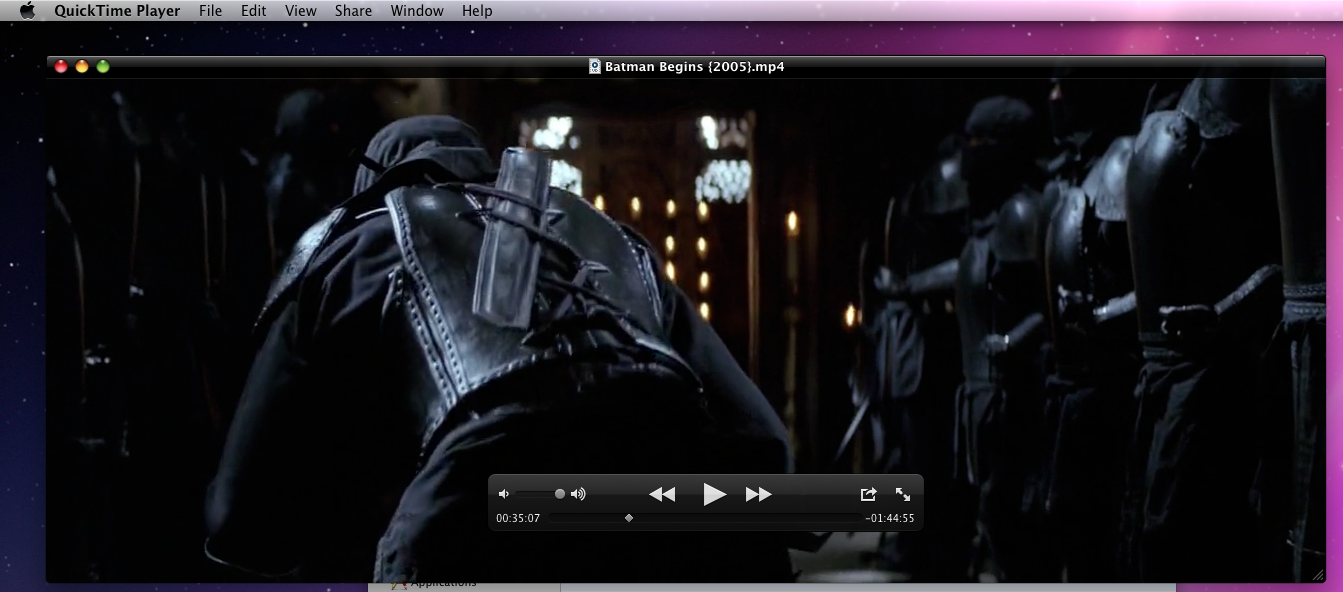Click the playhead diamond on the timeline
This screenshot has width=1343, height=592.
pyautogui.click(x=628, y=518)
